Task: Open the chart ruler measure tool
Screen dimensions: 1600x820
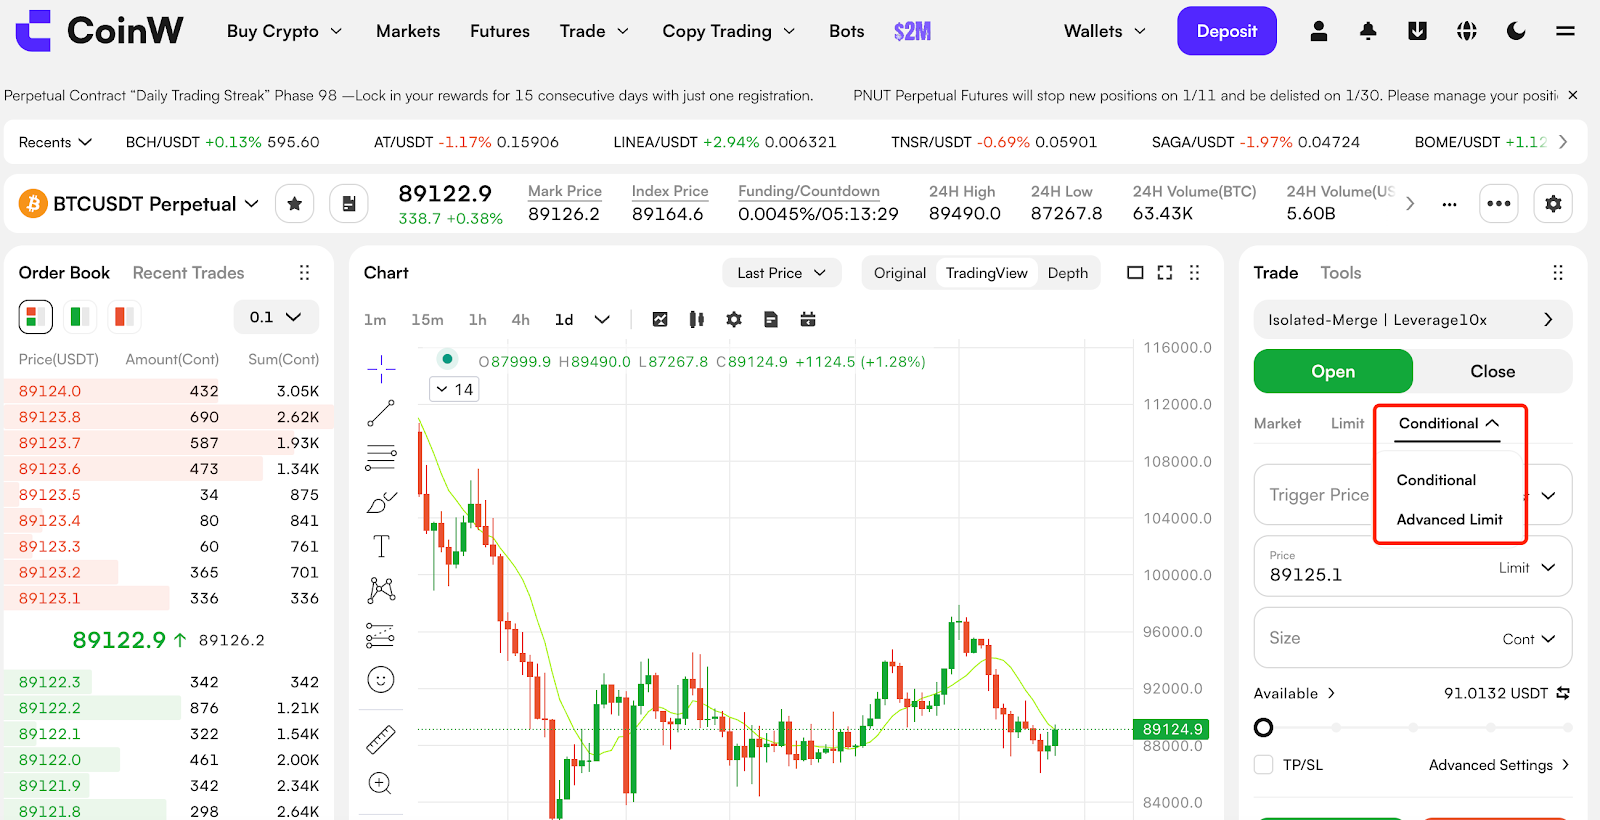Action: [x=381, y=739]
